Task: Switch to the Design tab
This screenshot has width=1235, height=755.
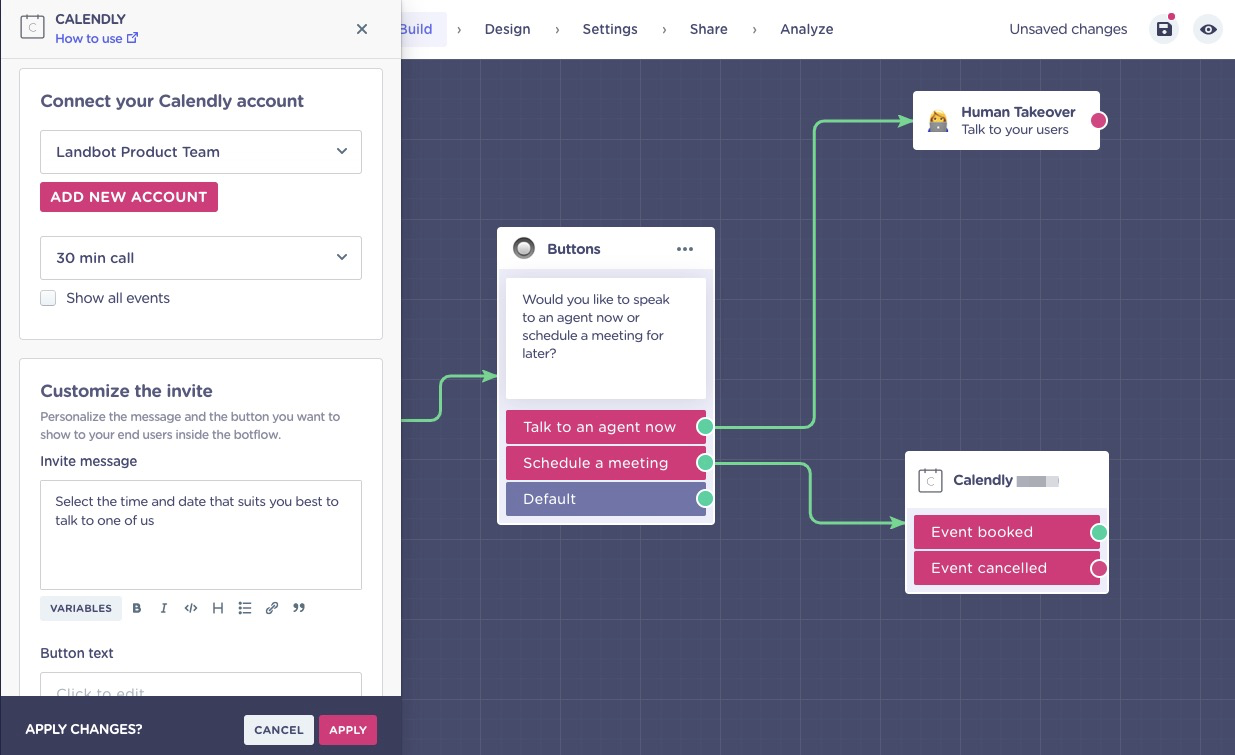Action: 508,29
